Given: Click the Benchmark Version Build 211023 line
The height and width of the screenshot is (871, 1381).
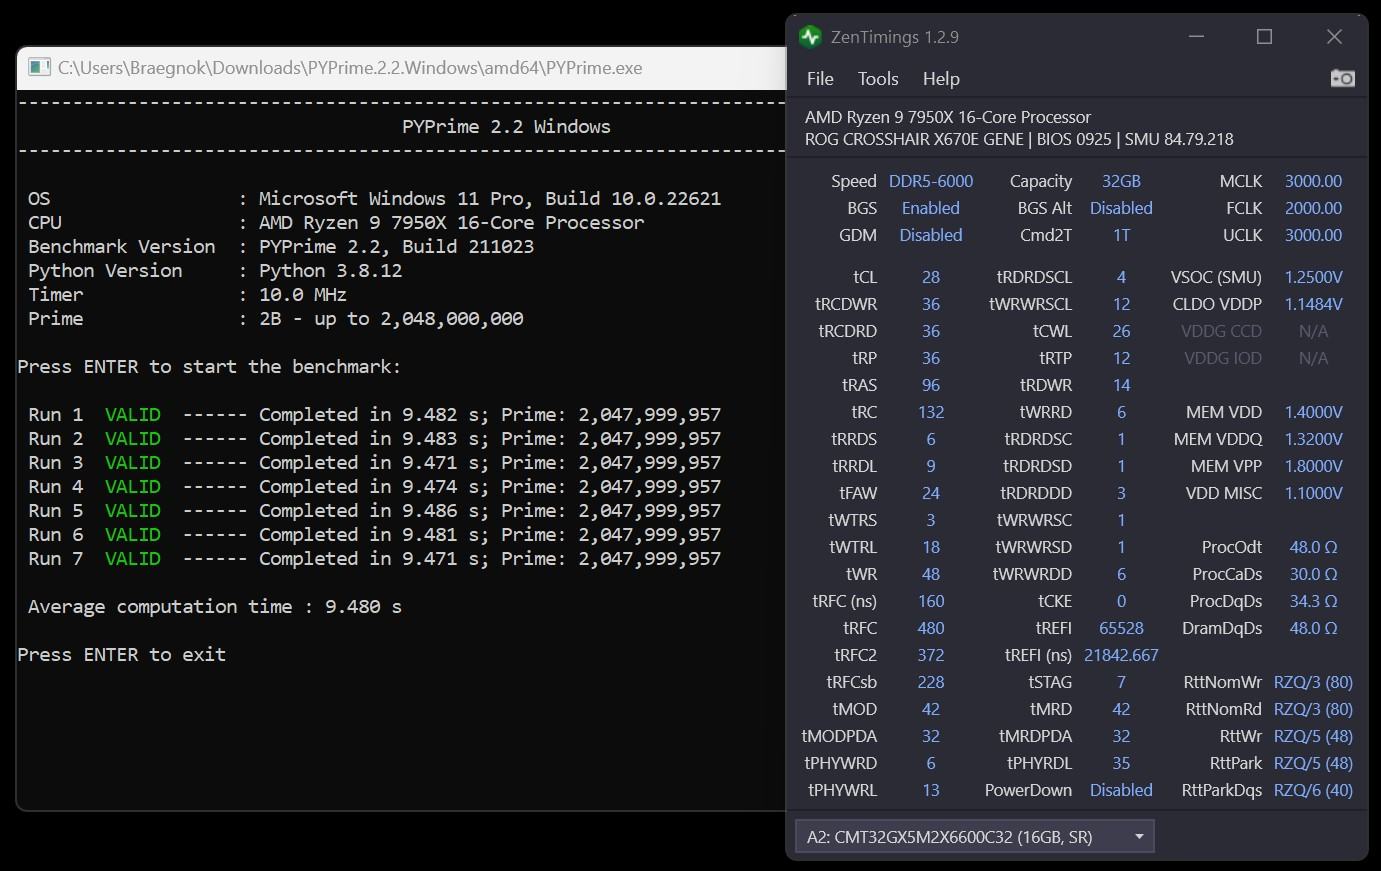Looking at the screenshot, I should (x=281, y=246).
